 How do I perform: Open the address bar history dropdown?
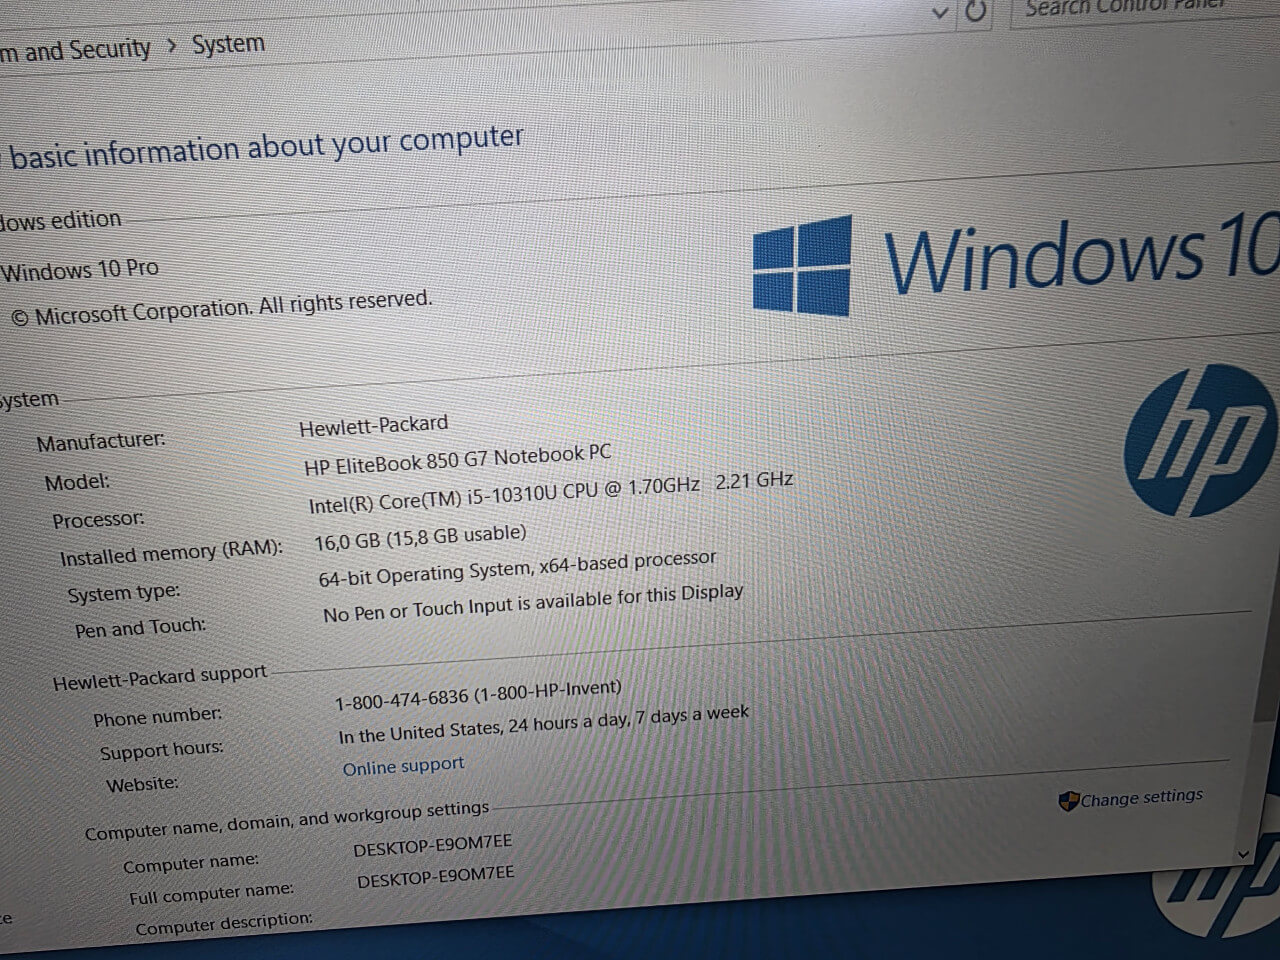point(939,13)
